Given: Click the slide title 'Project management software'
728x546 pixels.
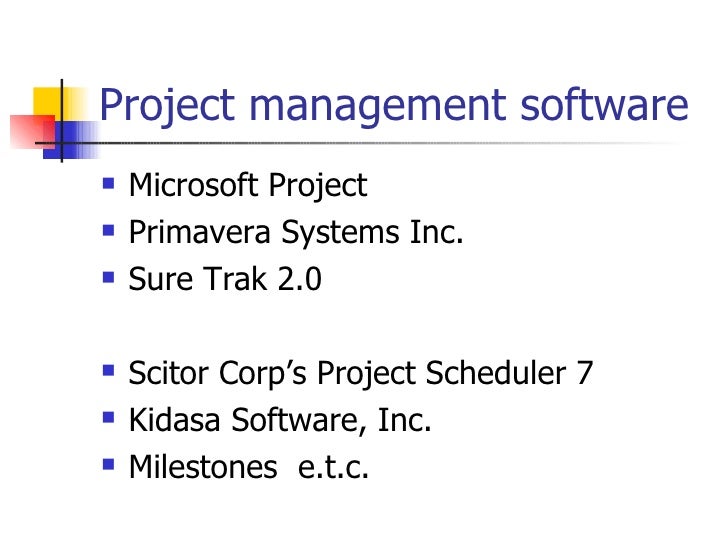Looking at the screenshot, I should pos(394,107).
